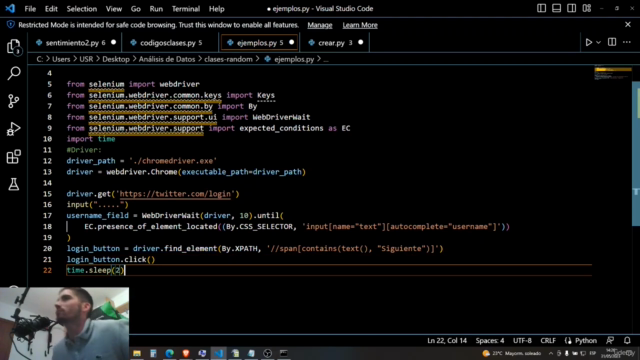640x360 pixels.
Task: Open the Explorer view in activity bar
Action: [14, 47]
